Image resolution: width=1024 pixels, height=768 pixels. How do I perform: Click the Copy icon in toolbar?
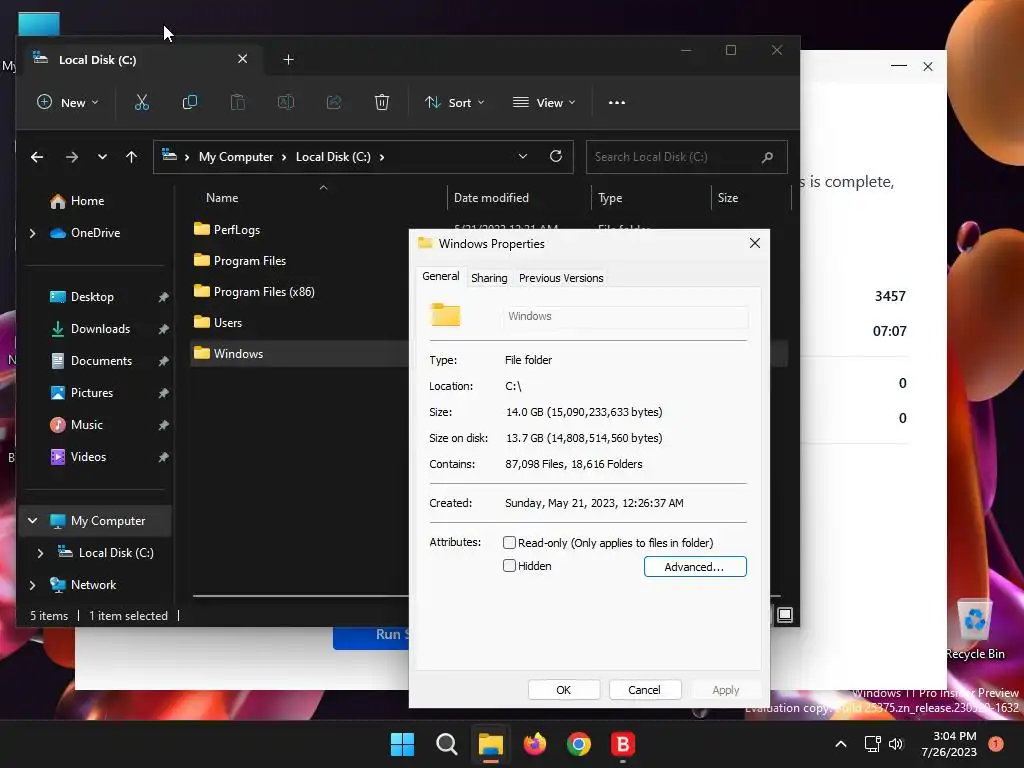pyautogui.click(x=189, y=103)
